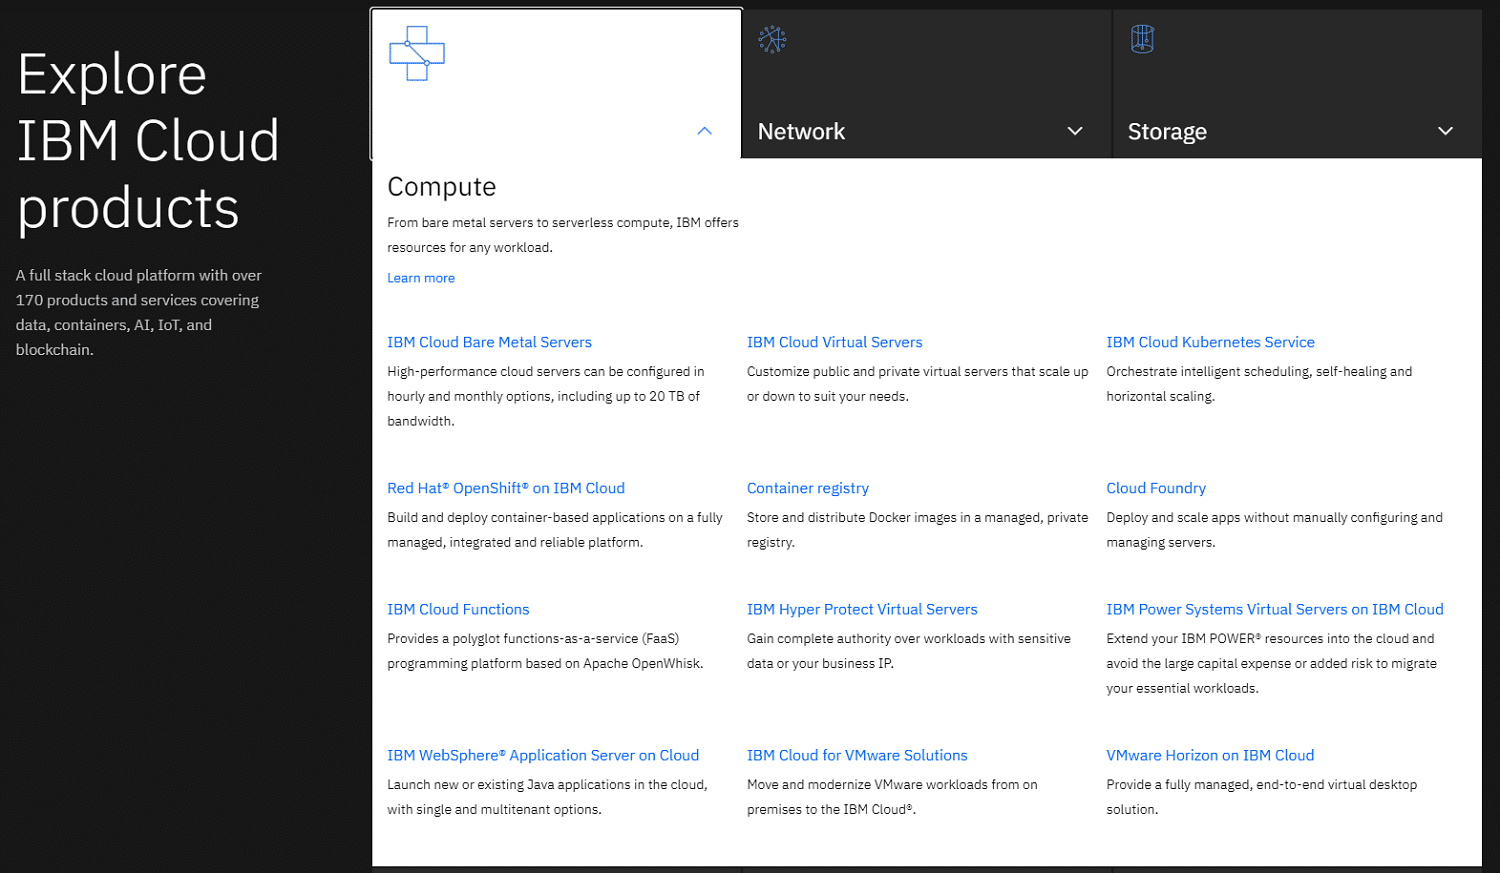Collapse the Compute panel using its chevron
This screenshot has height=873, width=1500.
704,130
